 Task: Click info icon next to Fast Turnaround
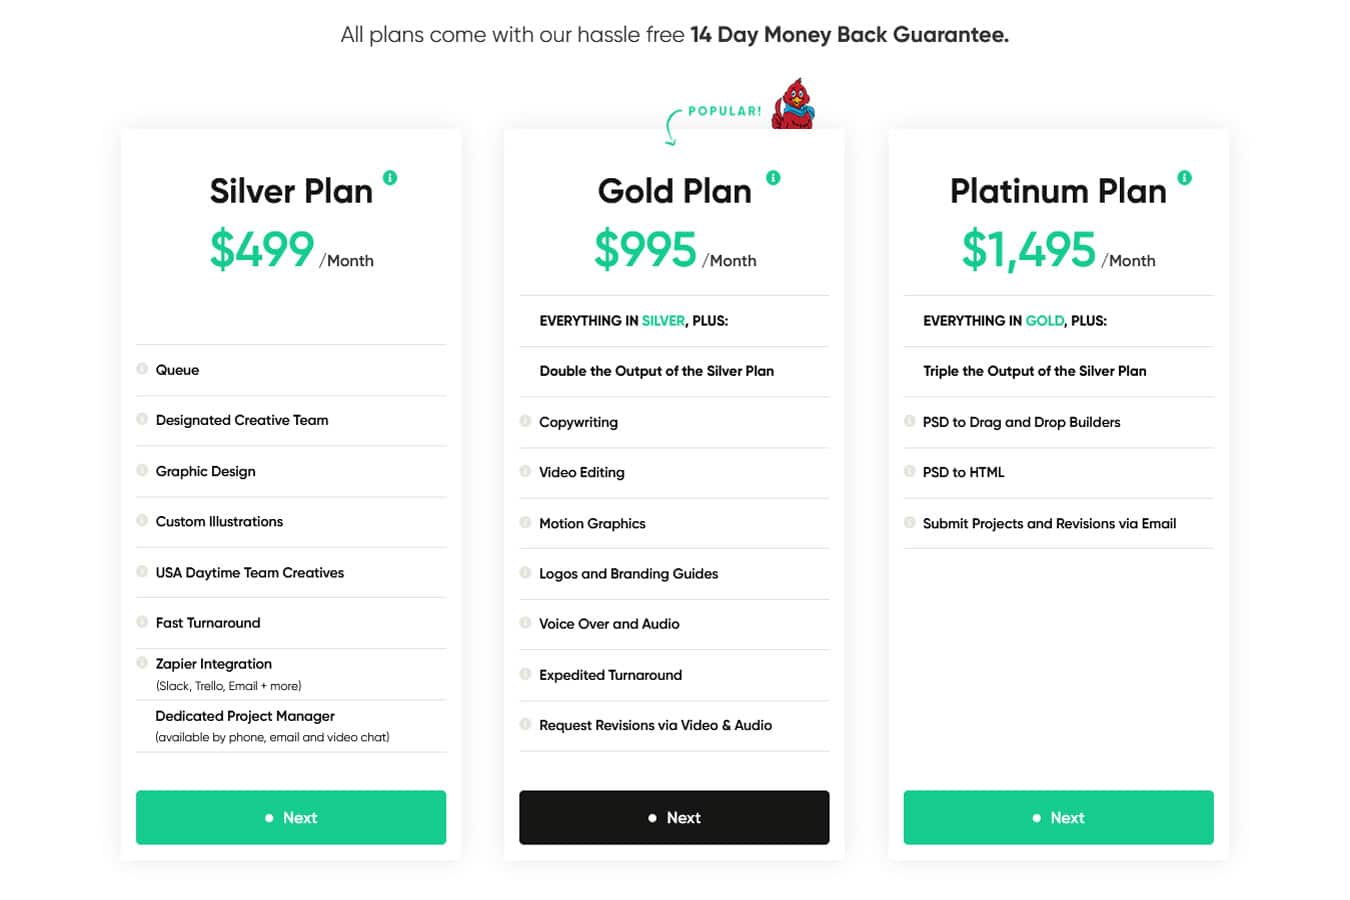tap(142, 622)
